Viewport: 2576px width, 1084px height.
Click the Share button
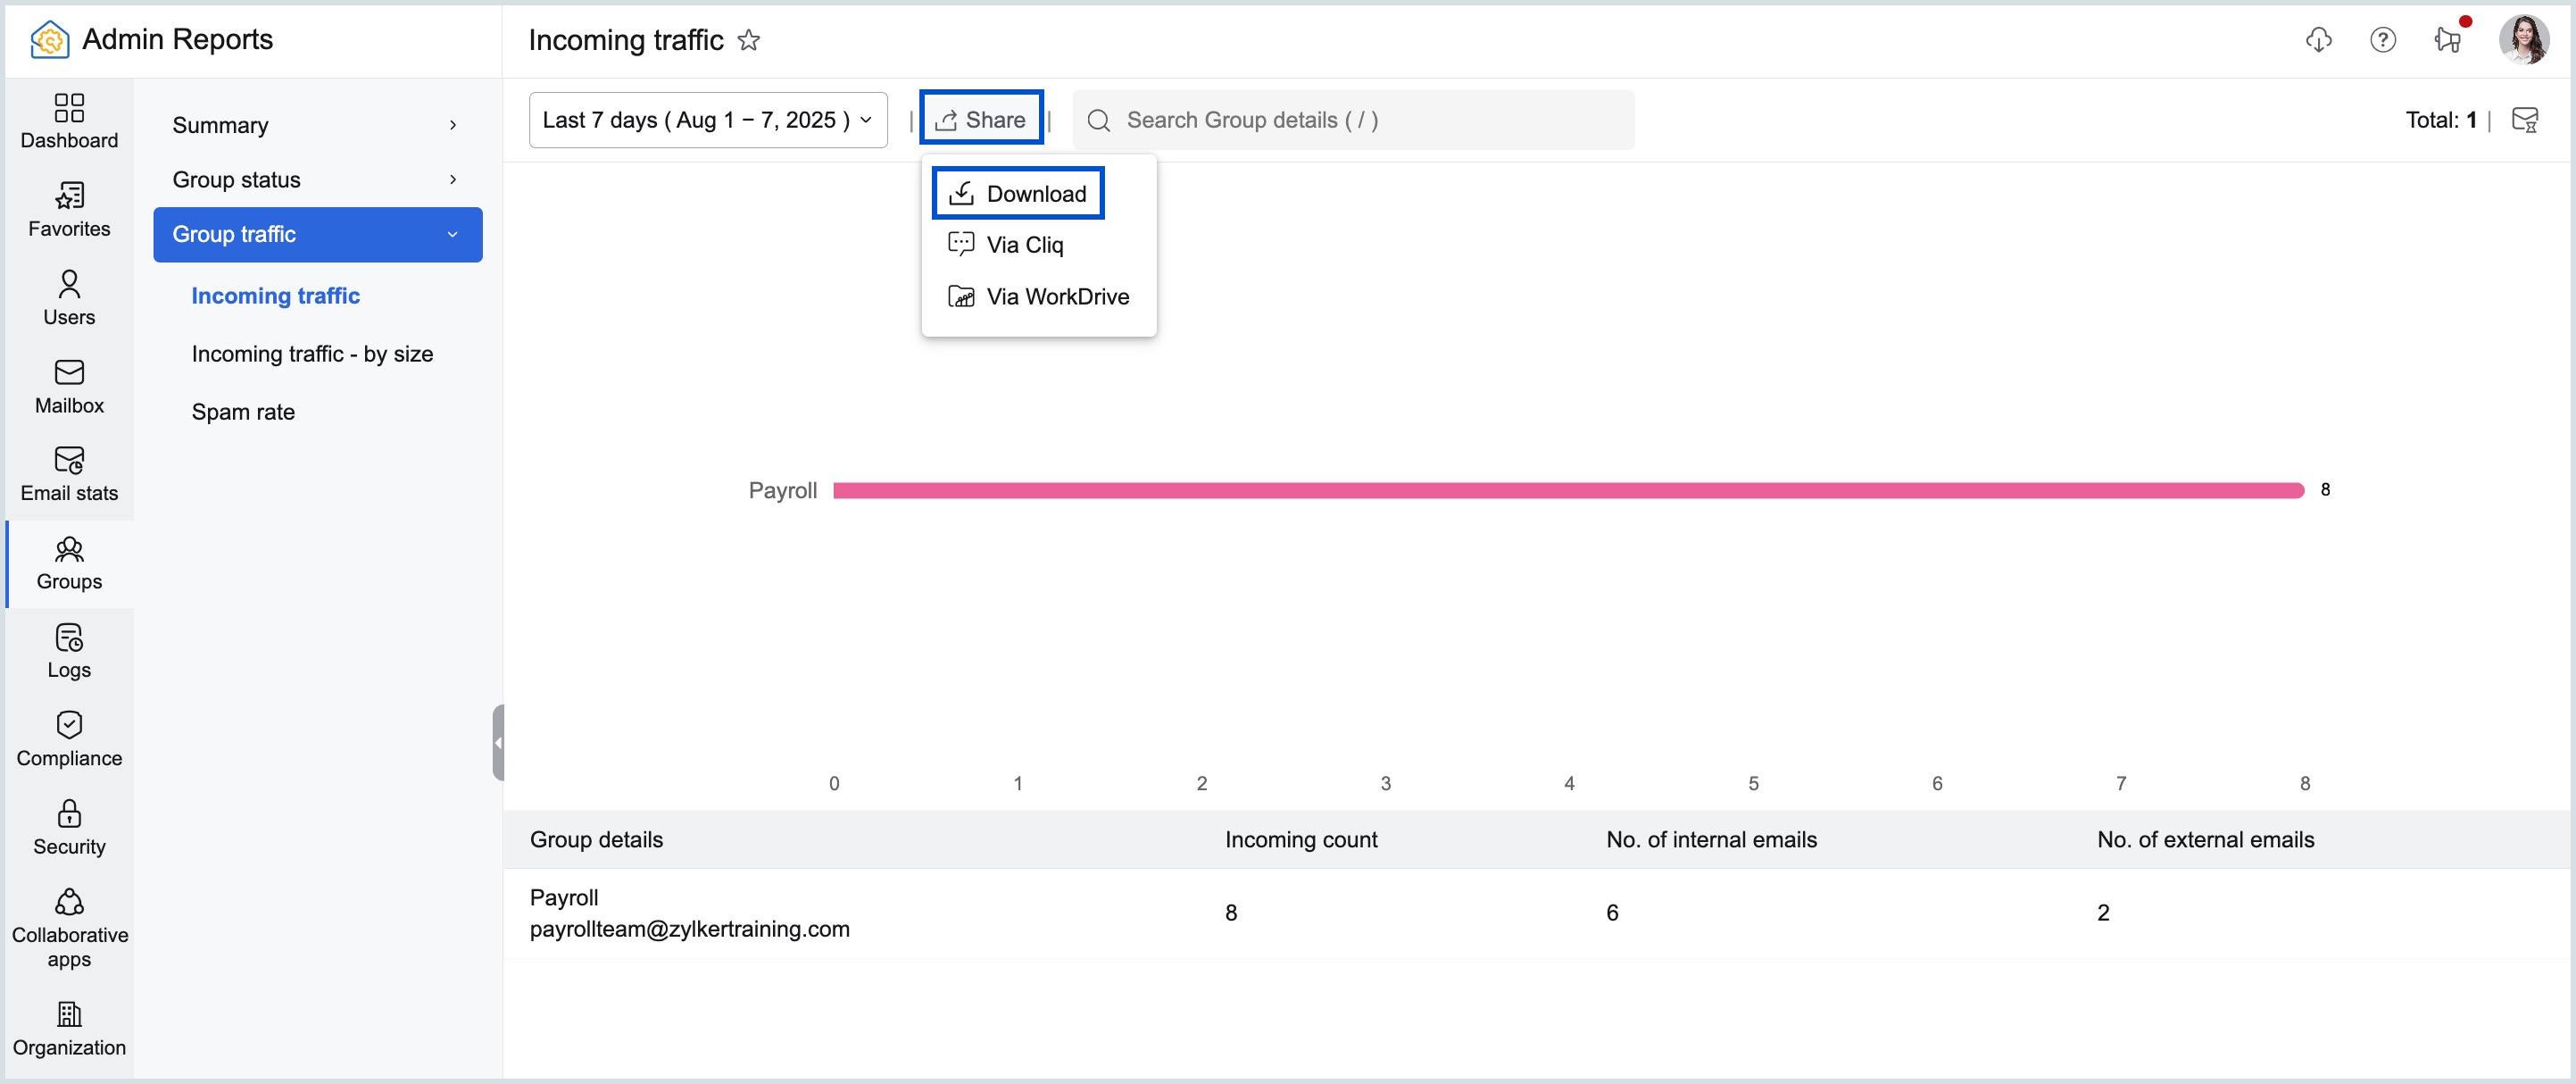pyautogui.click(x=981, y=118)
